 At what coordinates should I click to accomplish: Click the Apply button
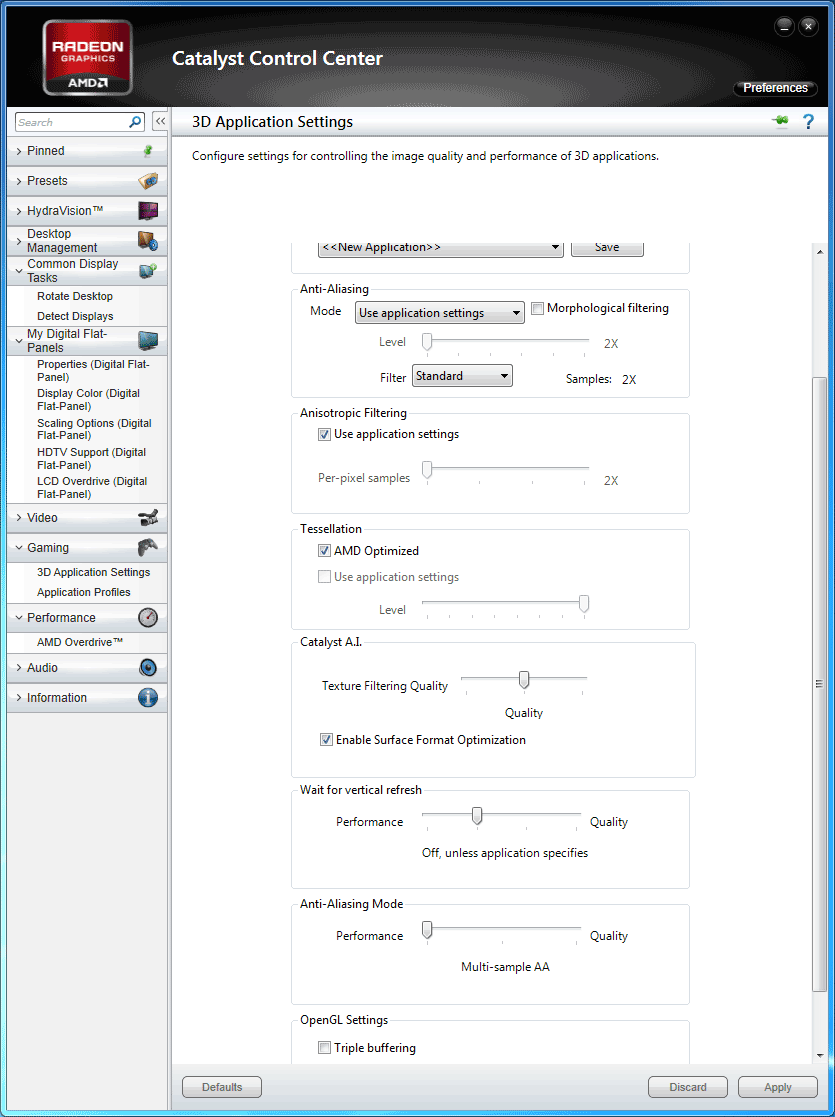point(777,1087)
